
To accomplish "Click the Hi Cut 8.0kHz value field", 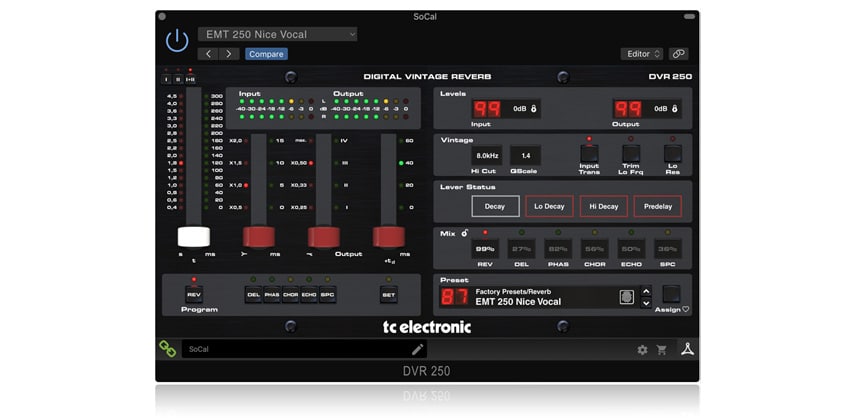I will click(487, 155).
